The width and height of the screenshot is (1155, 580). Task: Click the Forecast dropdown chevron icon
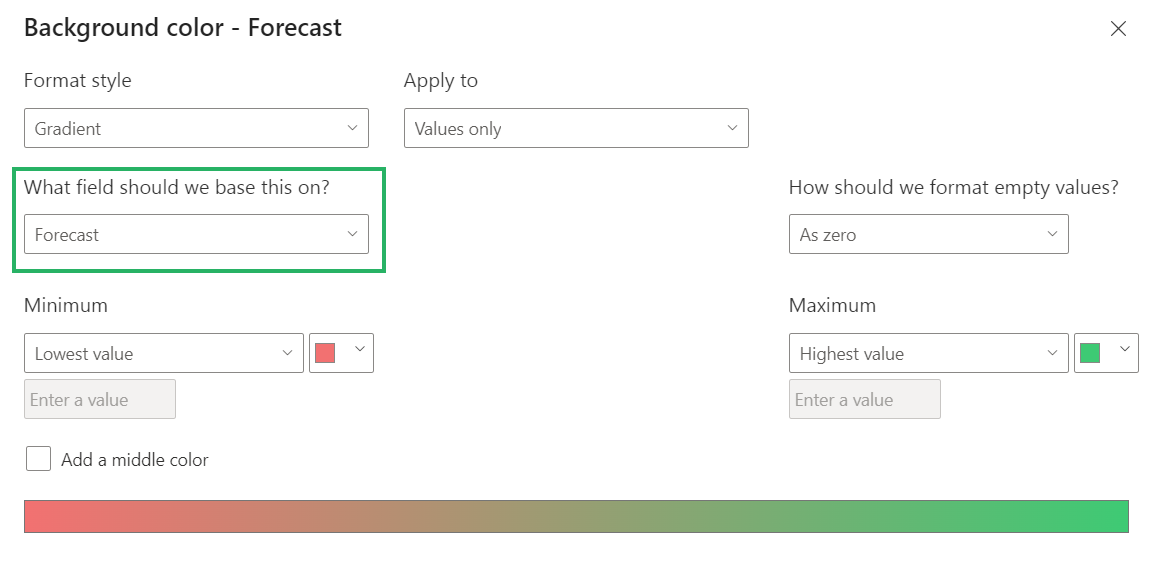tap(352, 234)
